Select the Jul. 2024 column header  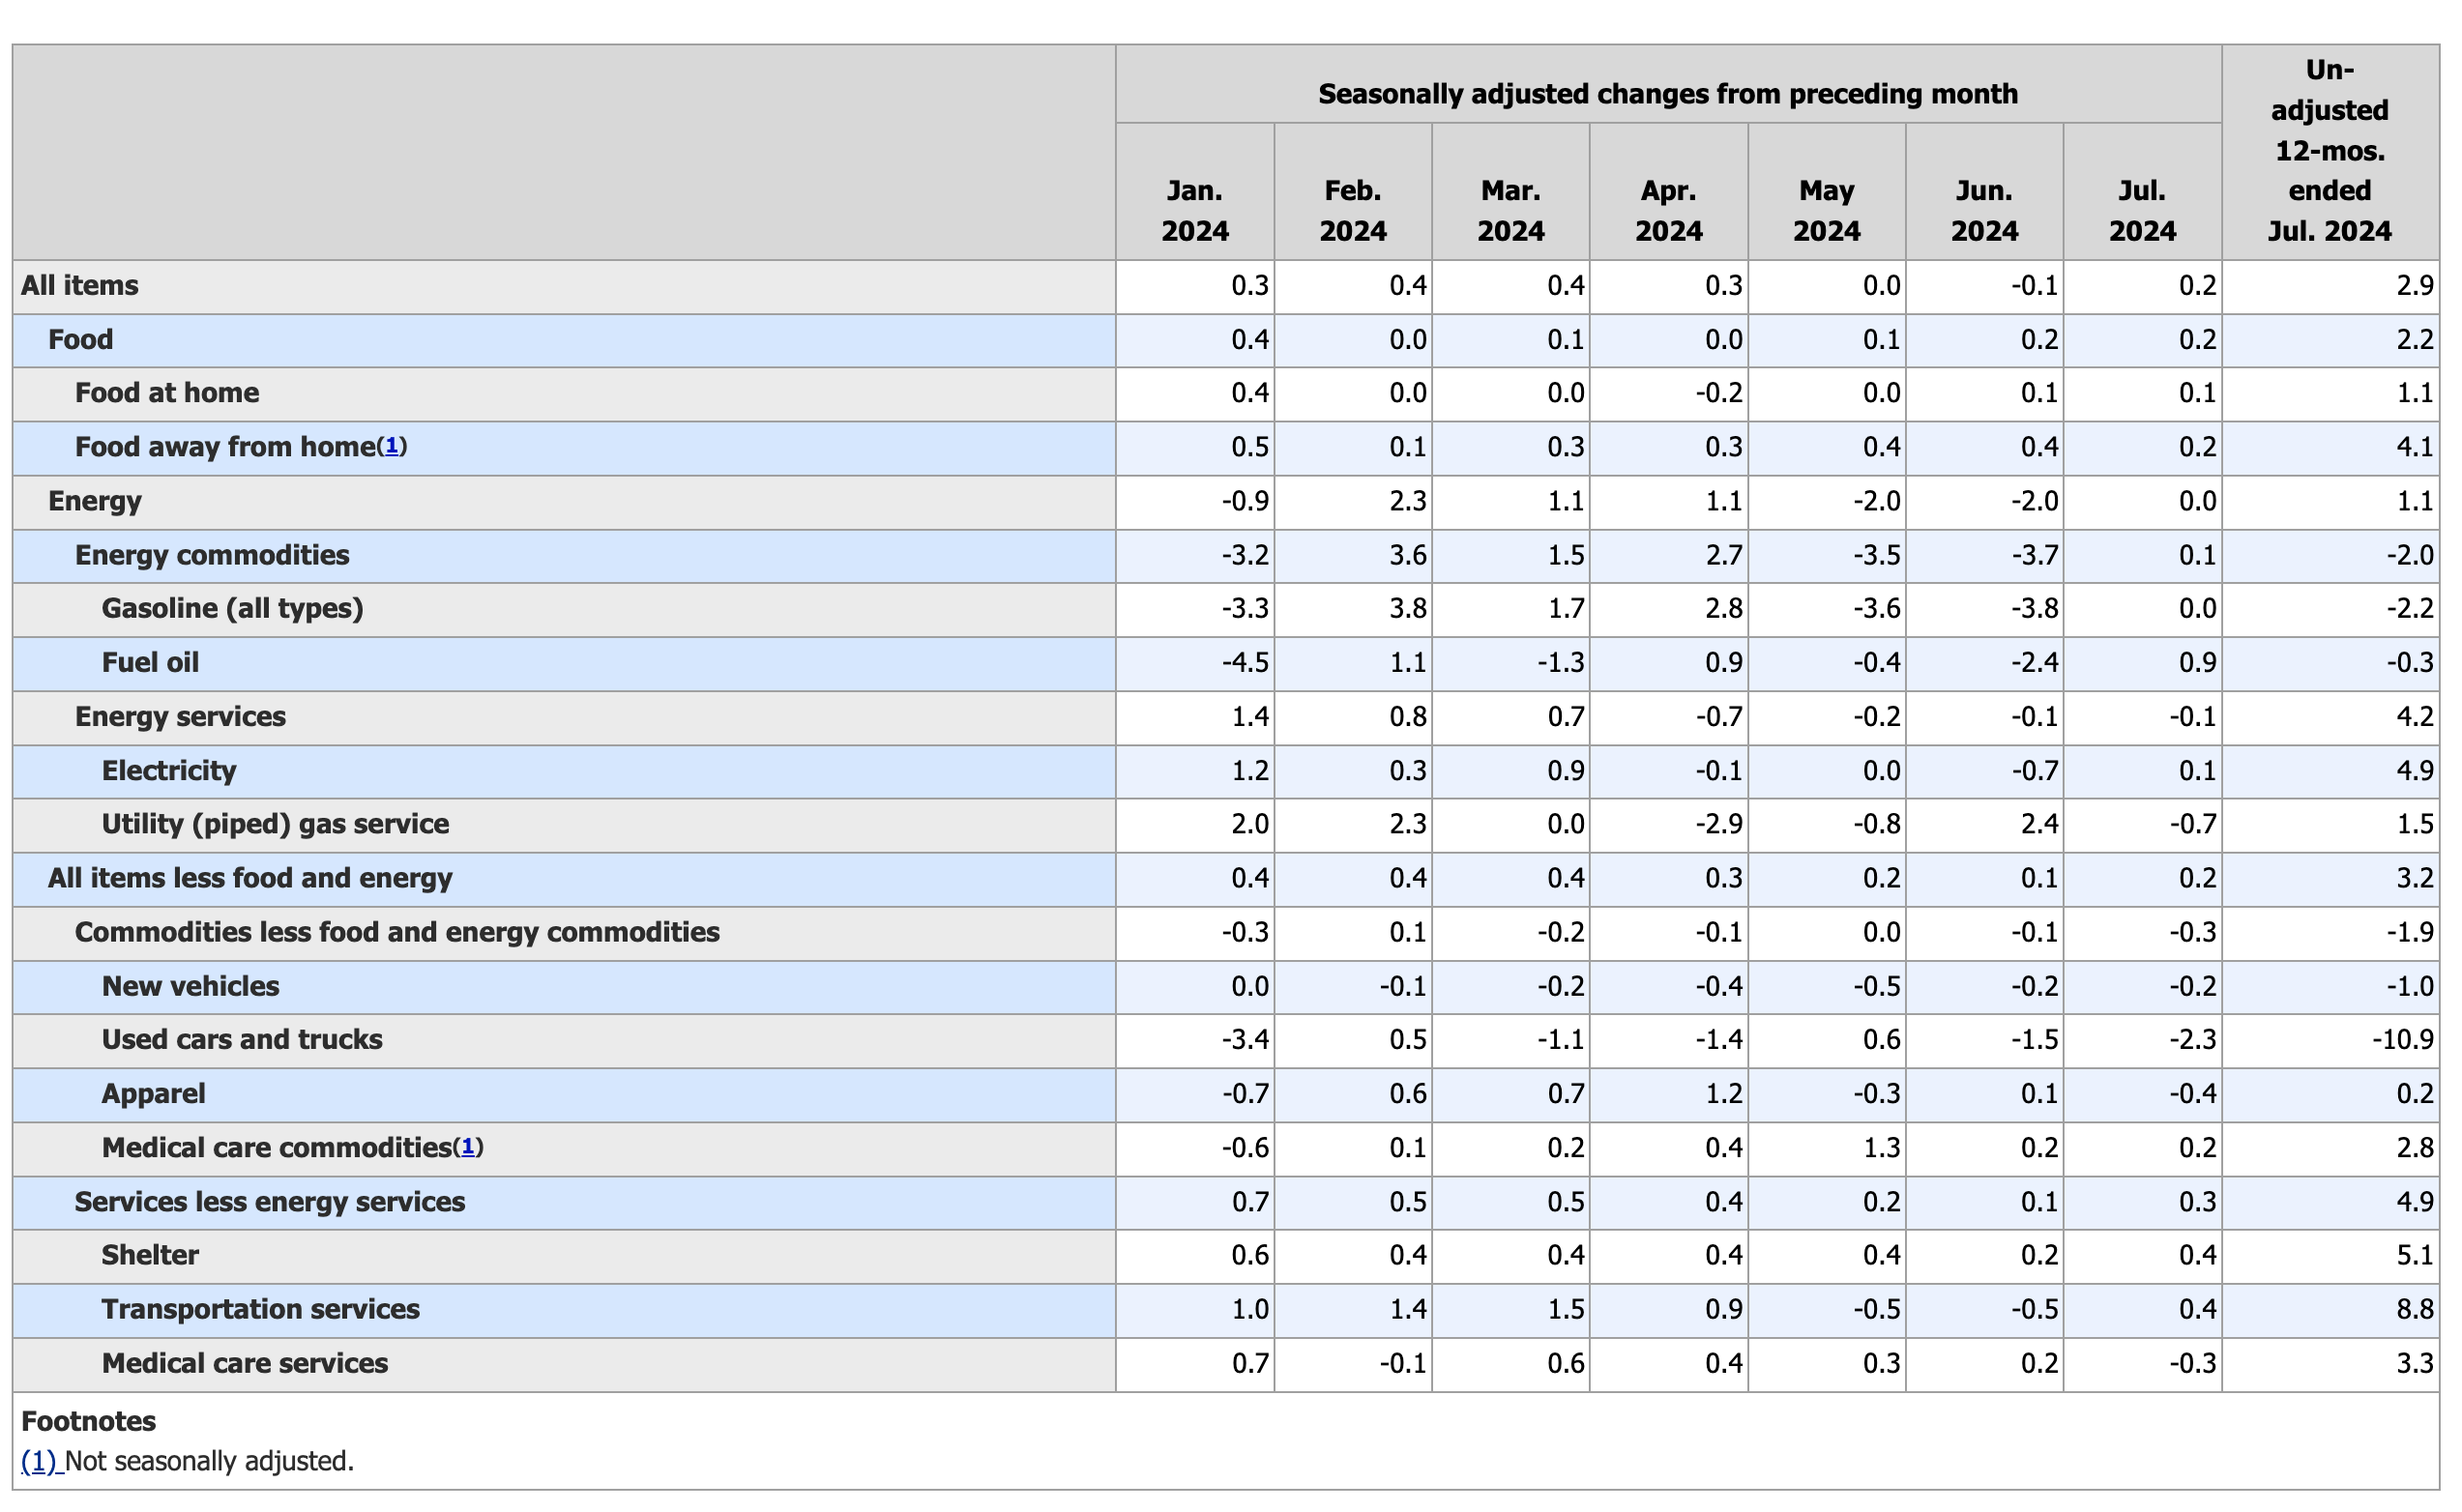(2142, 210)
